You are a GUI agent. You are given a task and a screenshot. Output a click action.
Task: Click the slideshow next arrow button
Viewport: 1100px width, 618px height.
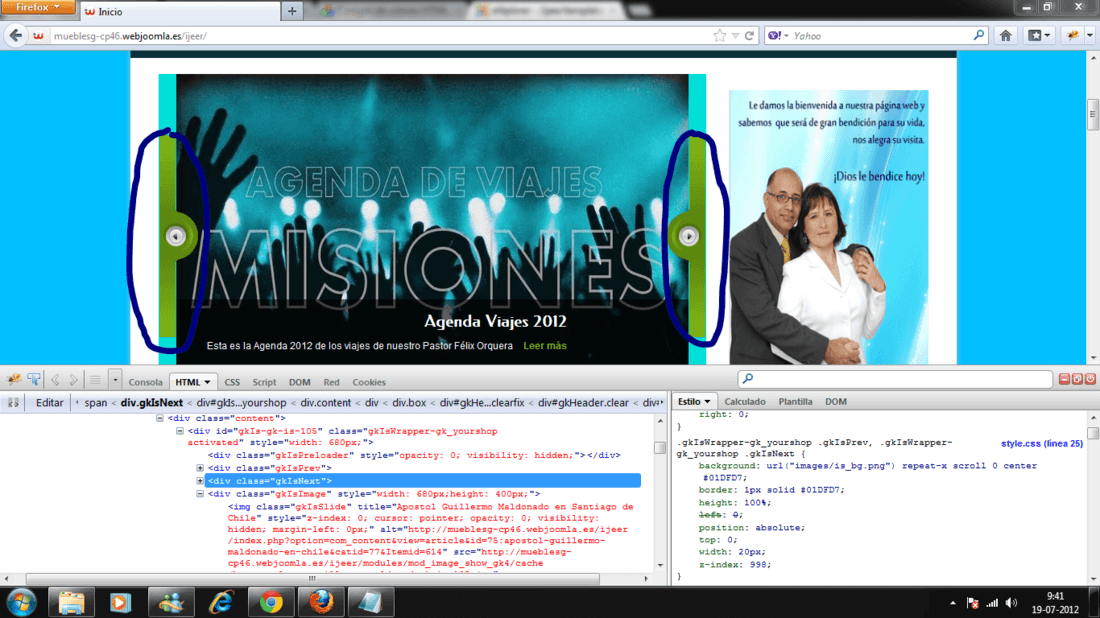tap(689, 236)
